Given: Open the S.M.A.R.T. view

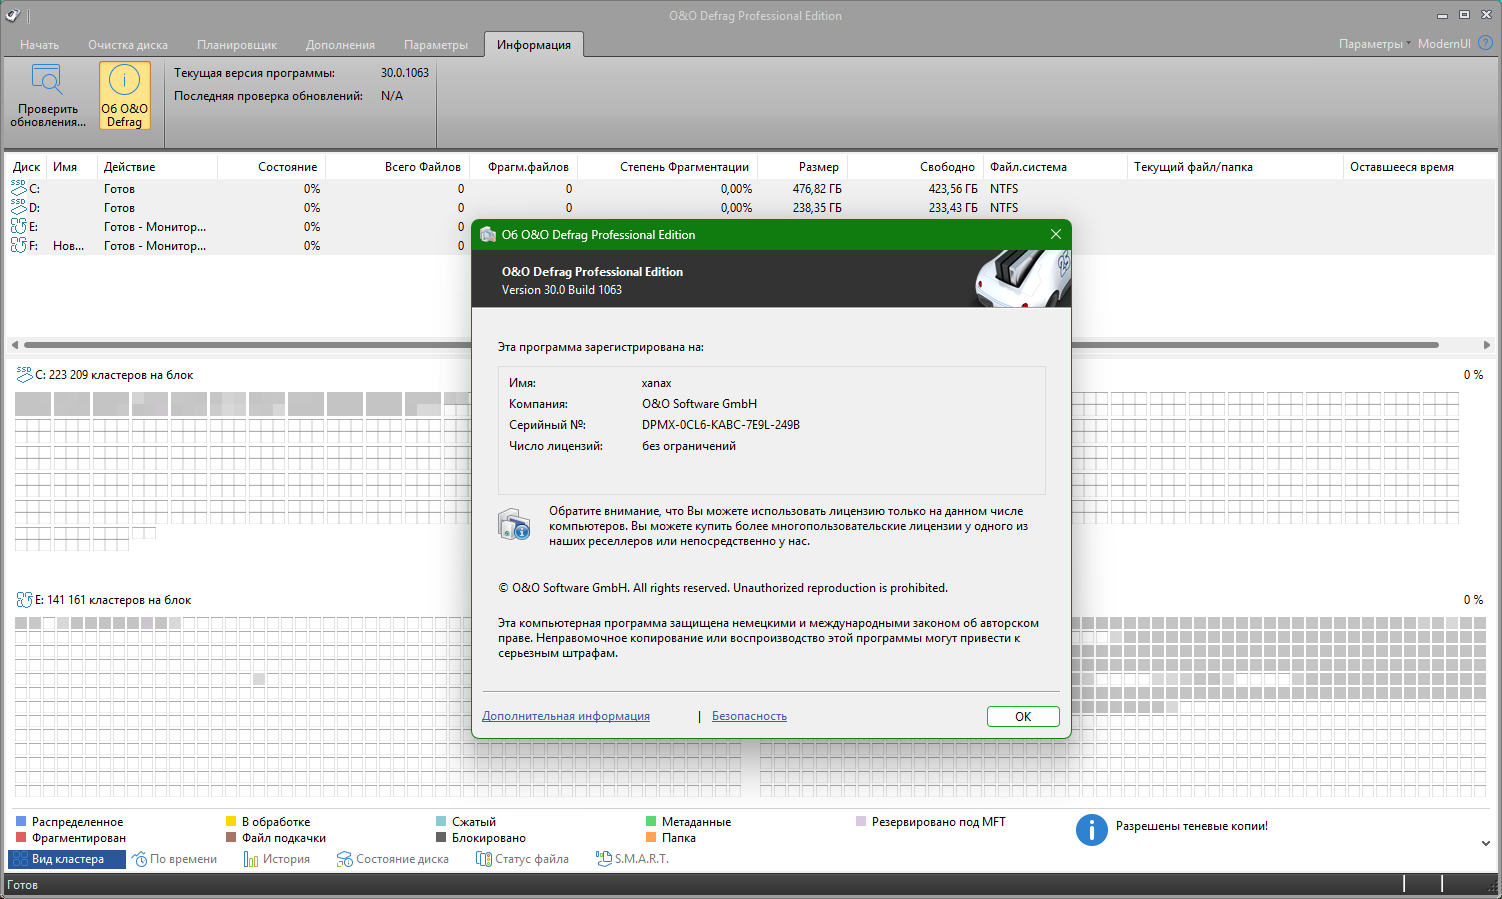Looking at the screenshot, I should [x=632, y=859].
